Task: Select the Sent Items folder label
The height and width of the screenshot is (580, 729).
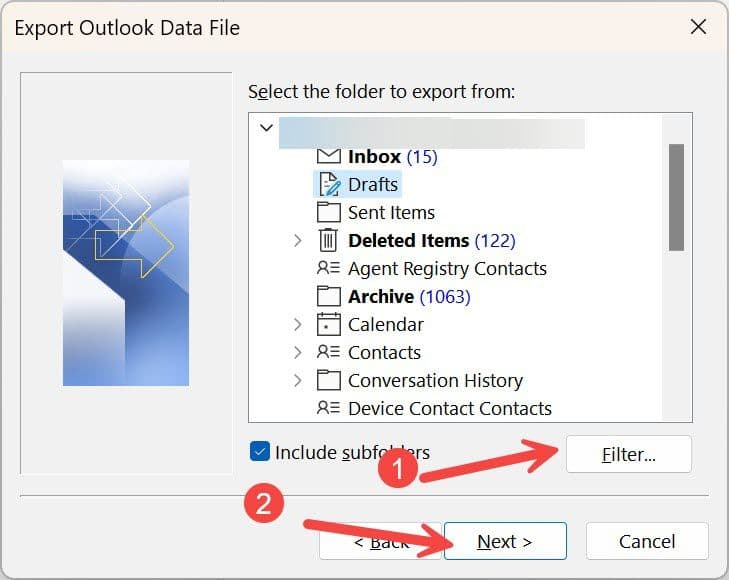Action: pyautogui.click(x=391, y=213)
